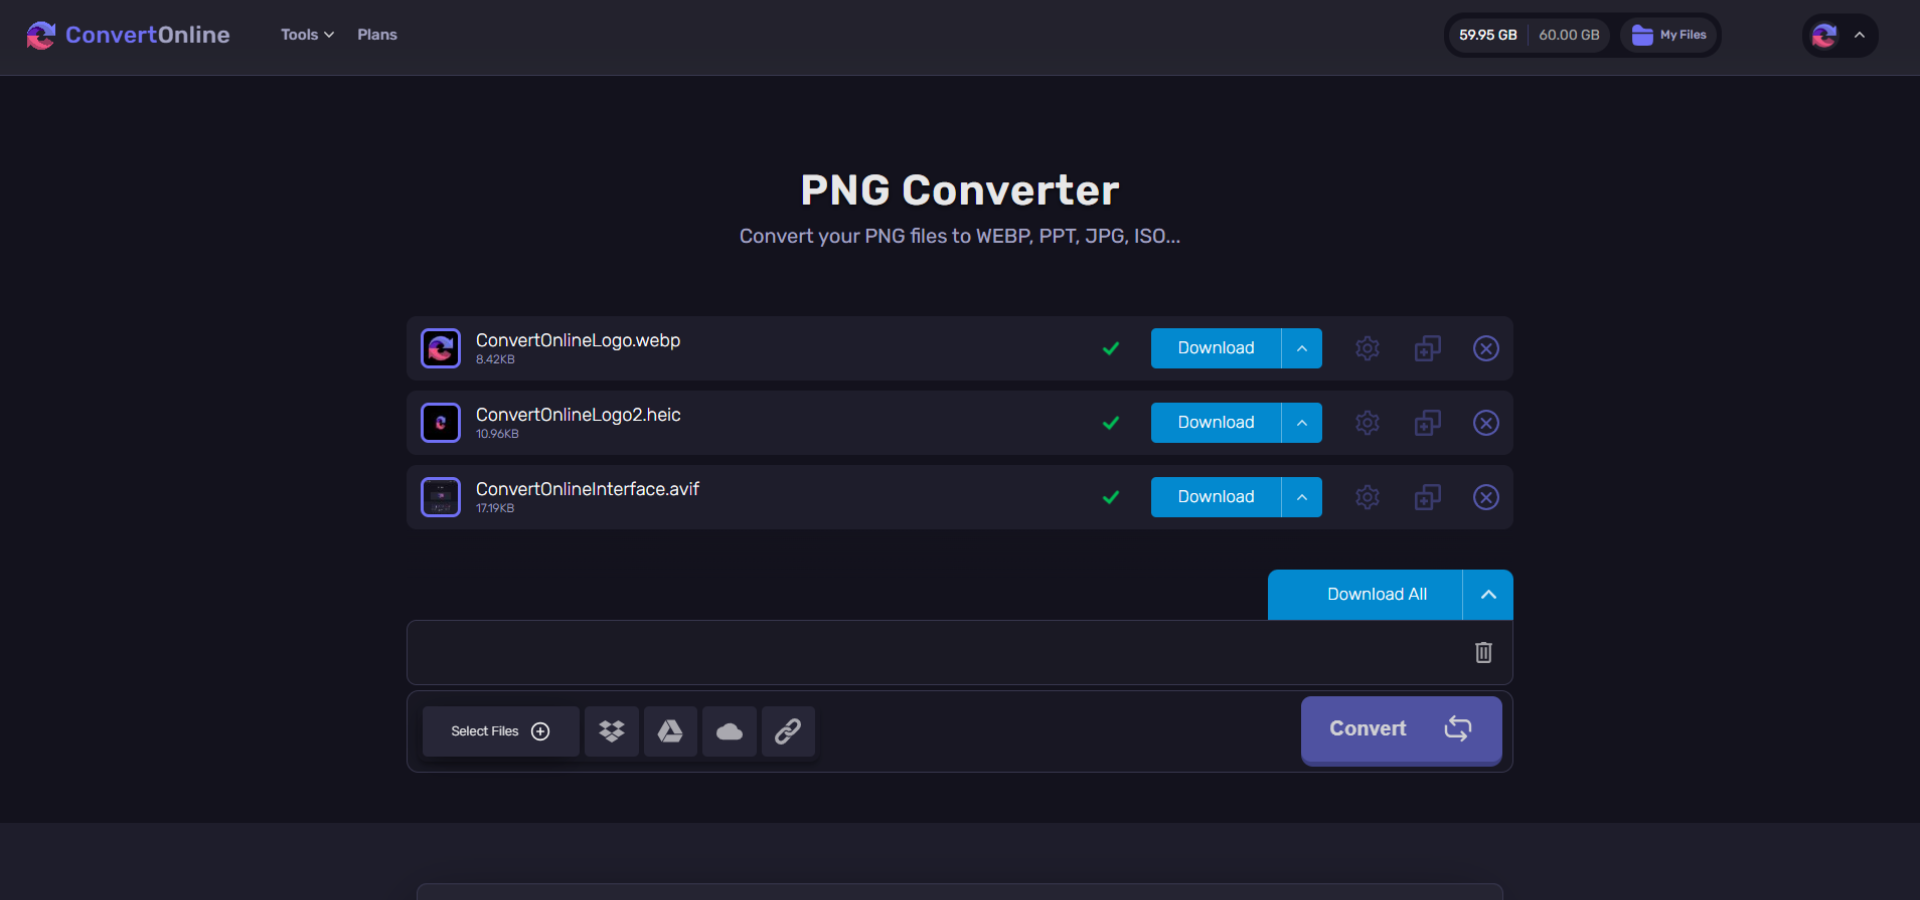This screenshot has width=1920, height=900.
Task: Click the ConvertOnlineInterface.avif thumbnail
Action: click(x=440, y=497)
